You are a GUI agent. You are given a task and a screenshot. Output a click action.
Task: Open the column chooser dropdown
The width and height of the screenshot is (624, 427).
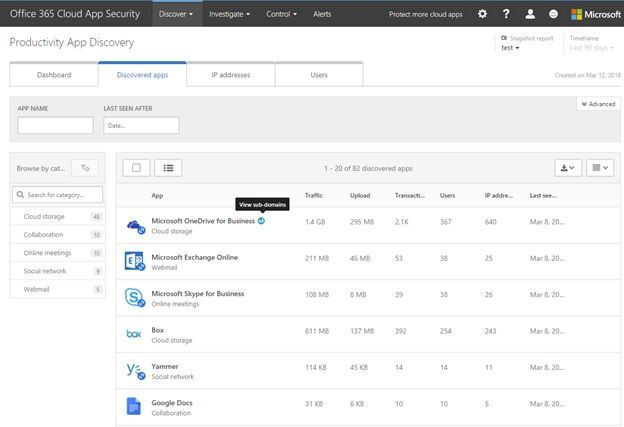click(600, 168)
